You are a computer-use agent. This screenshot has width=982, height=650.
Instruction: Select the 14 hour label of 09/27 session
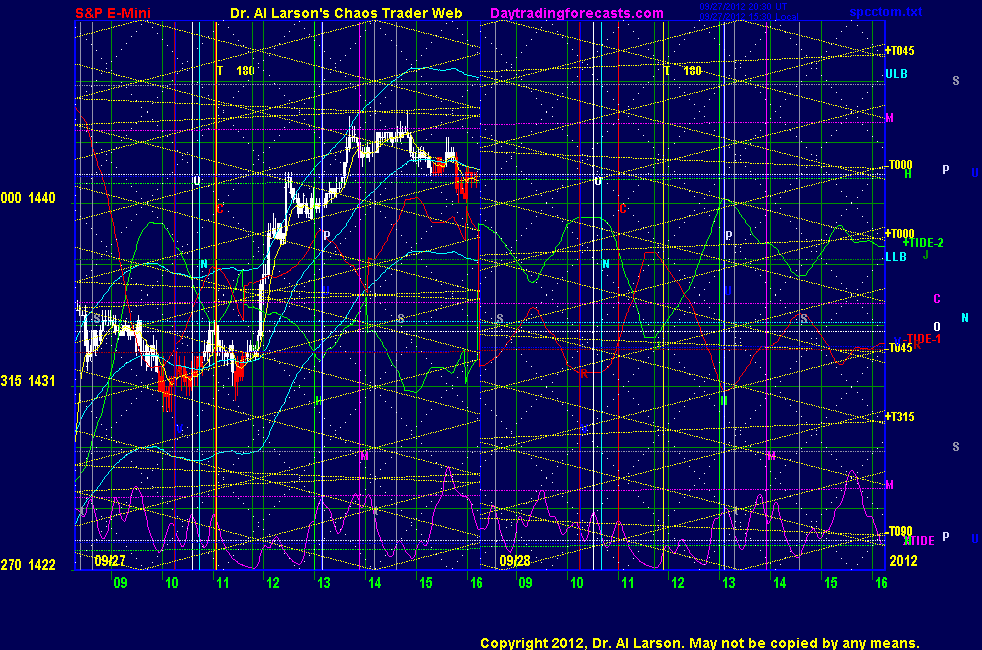[375, 583]
